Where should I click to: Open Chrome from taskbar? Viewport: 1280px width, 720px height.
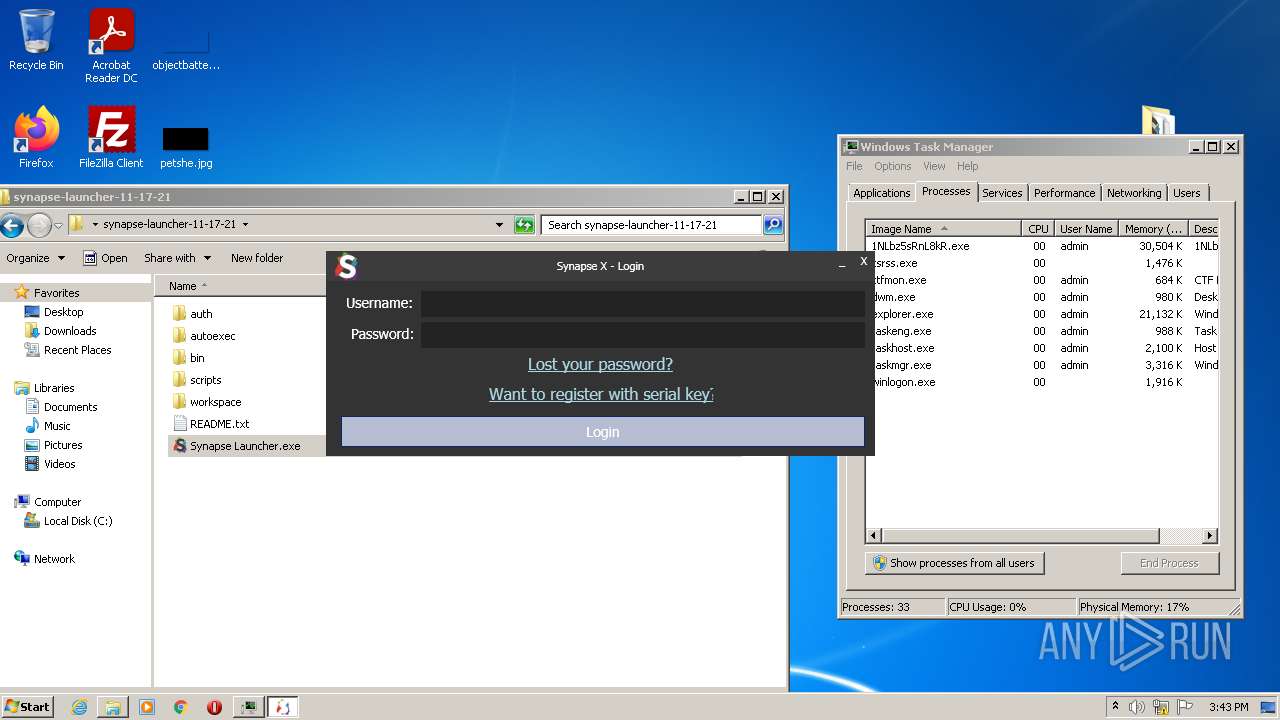[181, 707]
